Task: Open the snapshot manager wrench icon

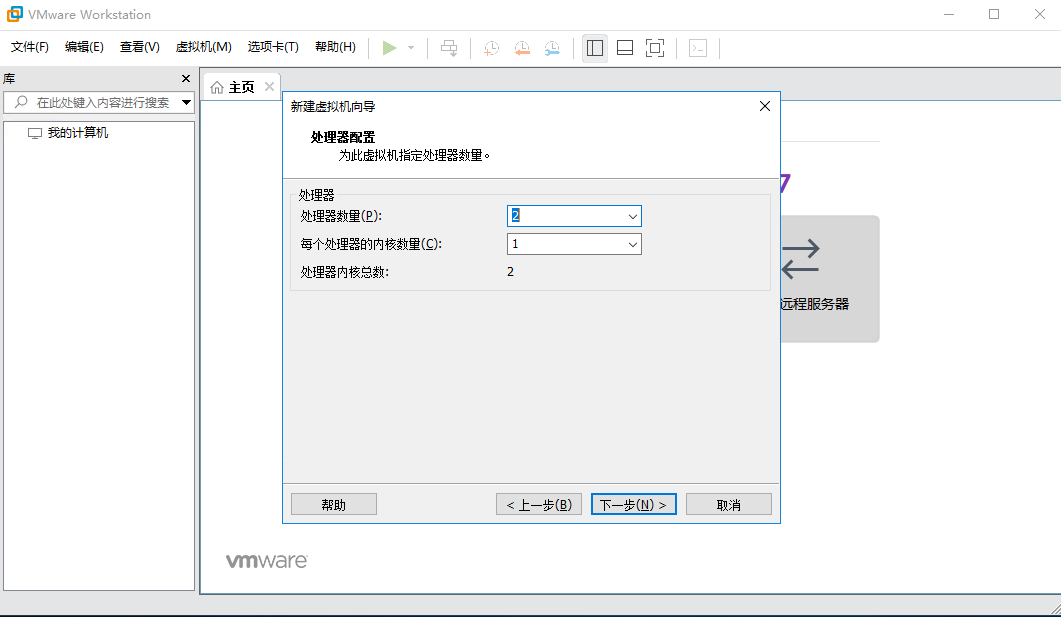Action: pyautogui.click(x=553, y=48)
